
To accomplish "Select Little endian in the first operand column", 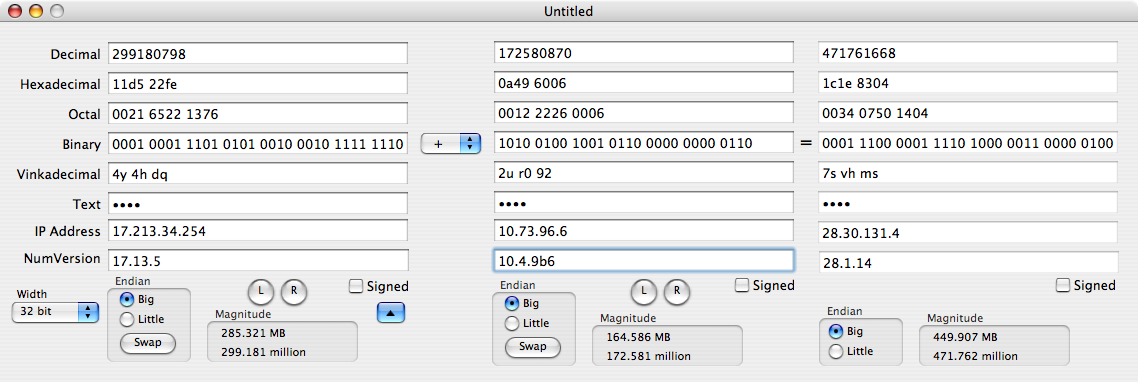I will (x=126, y=319).
